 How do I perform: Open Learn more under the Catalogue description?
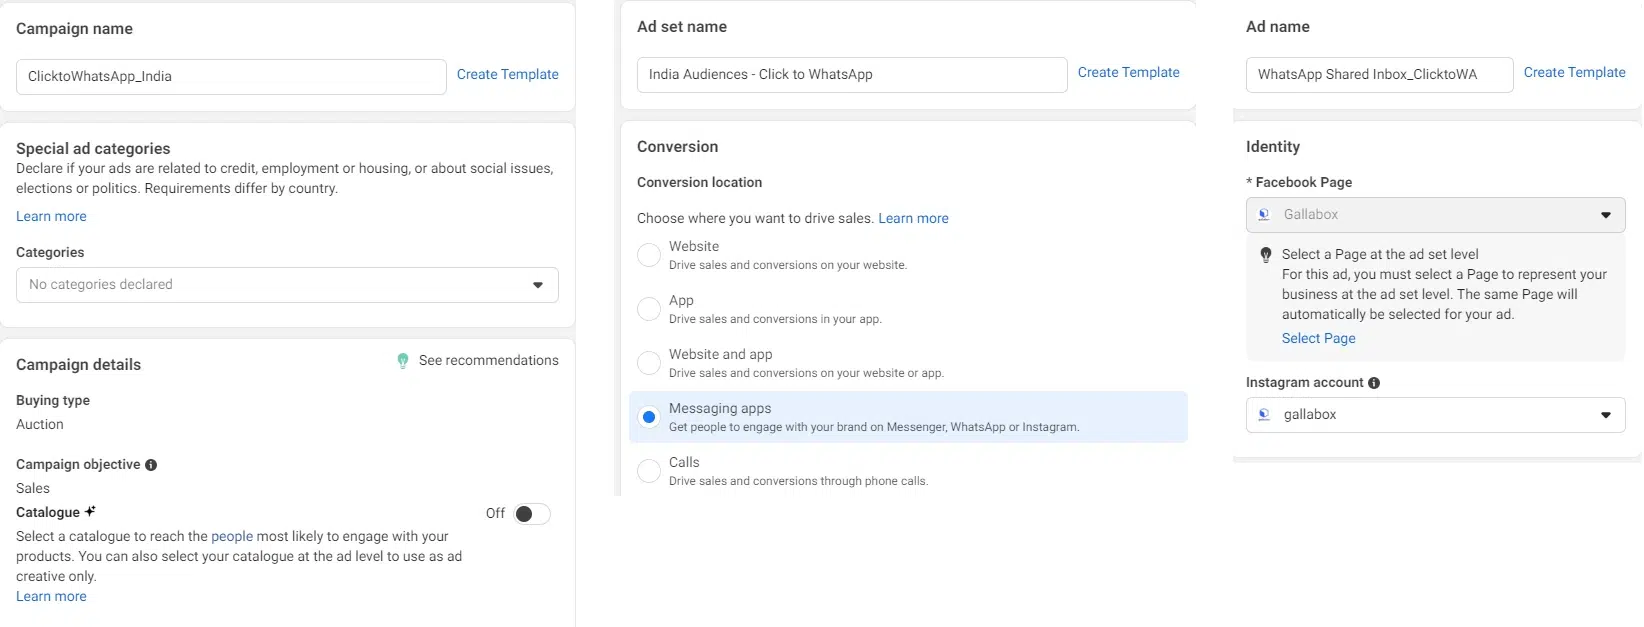coord(51,597)
